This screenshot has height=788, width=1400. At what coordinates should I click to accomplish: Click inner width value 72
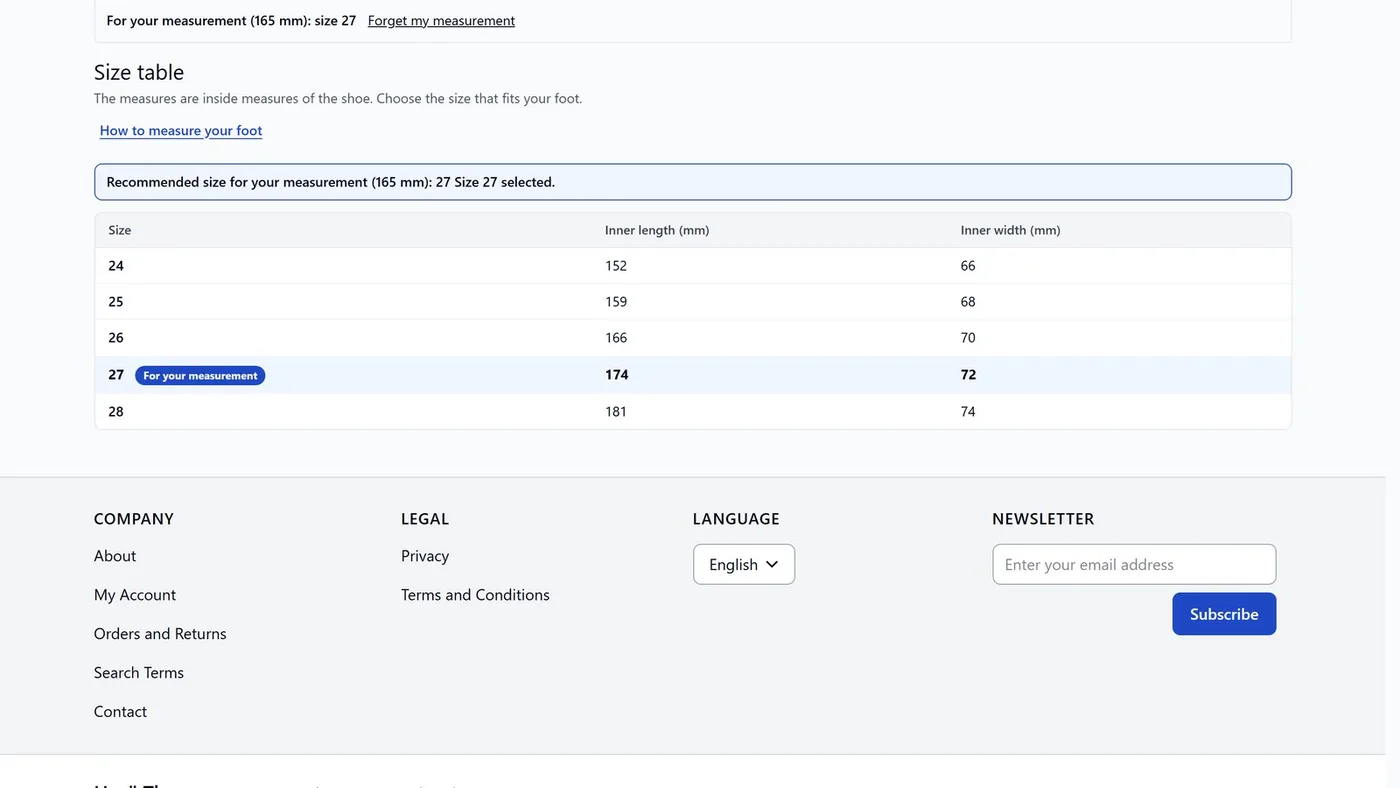[x=969, y=375]
